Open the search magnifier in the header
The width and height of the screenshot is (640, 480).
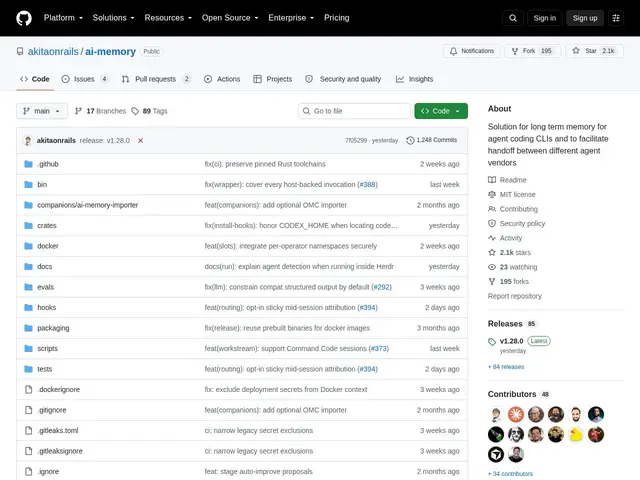pos(513,18)
